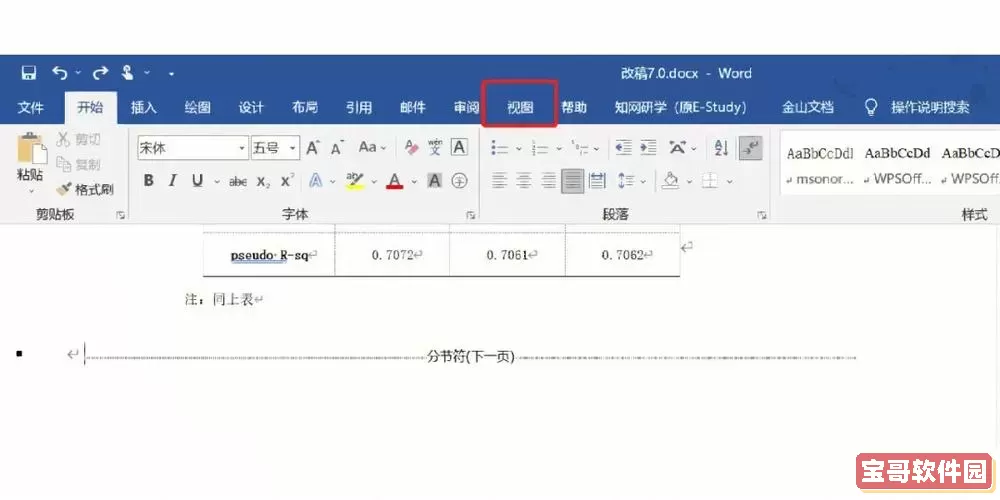This screenshot has width=1000, height=500.
Task: Clear all formatting with eraser icon
Action: tap(411, 148)
